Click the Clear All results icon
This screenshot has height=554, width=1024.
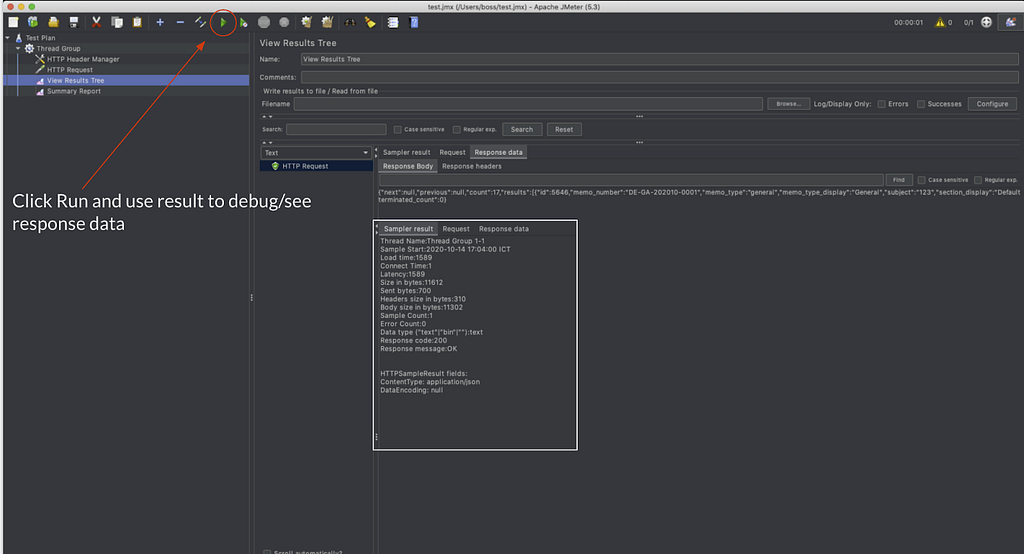(327, 22)
